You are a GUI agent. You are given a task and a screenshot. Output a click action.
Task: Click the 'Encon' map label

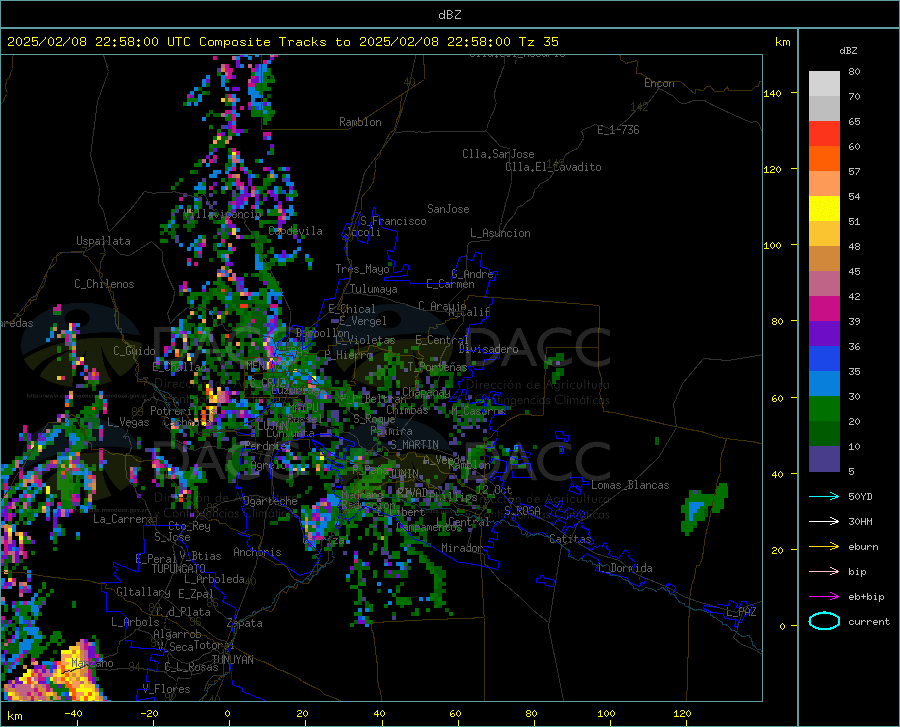(x=659, y=83)
